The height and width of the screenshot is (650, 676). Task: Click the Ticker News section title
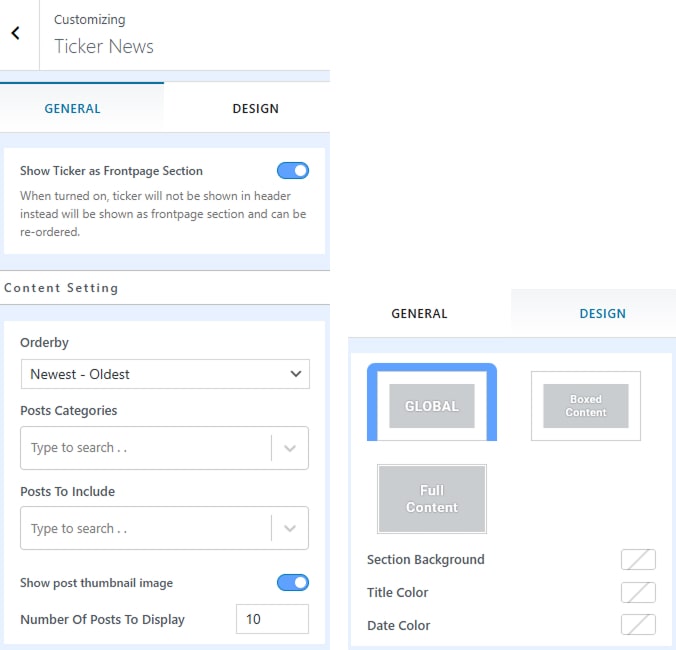click(104, 46)
